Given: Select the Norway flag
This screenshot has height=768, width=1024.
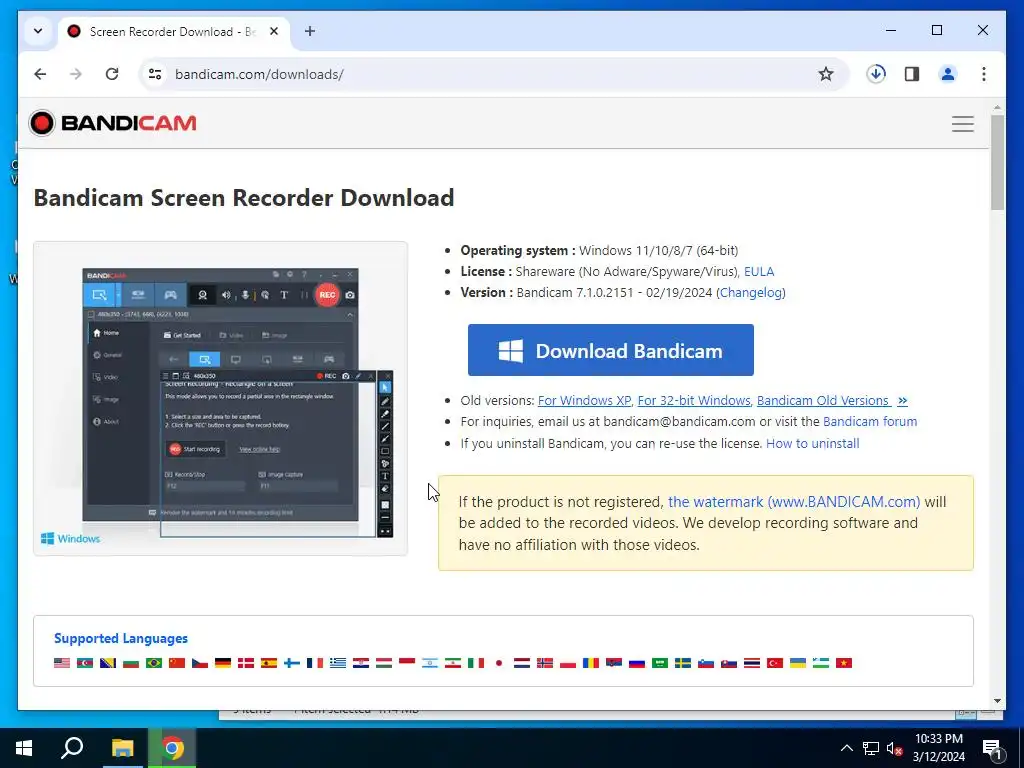Looking at the screenshot, I should click(545, 663).
